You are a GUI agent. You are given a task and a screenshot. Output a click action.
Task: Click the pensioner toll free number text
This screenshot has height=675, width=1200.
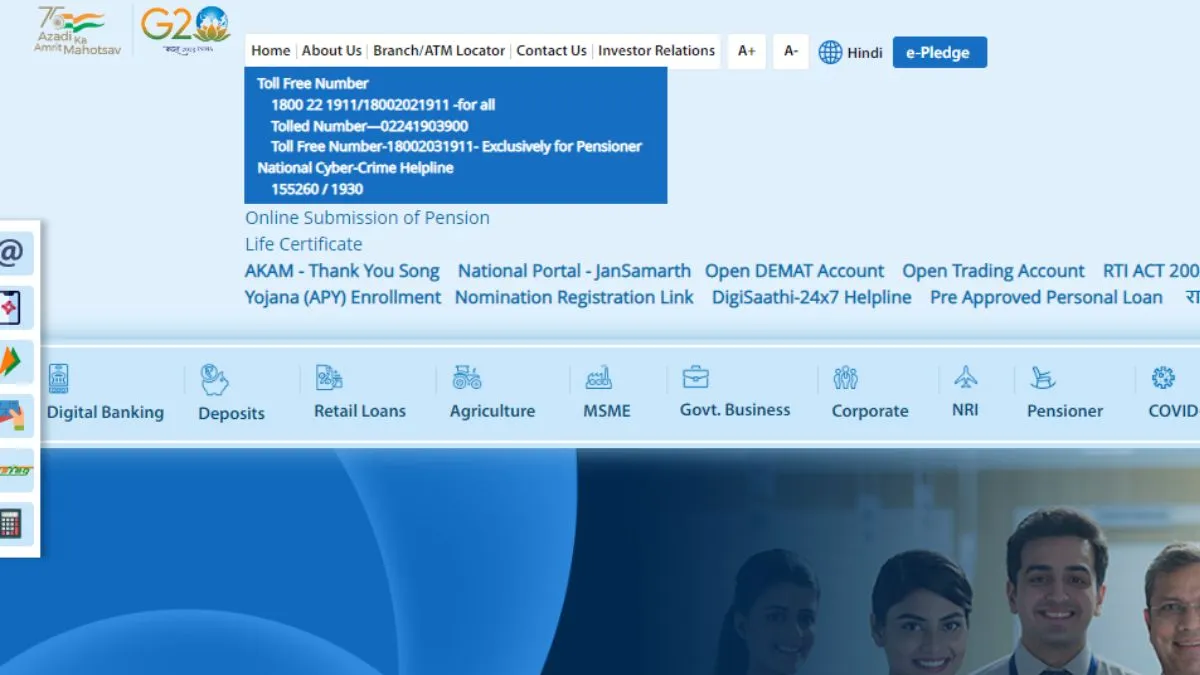[x=456, y=147]
